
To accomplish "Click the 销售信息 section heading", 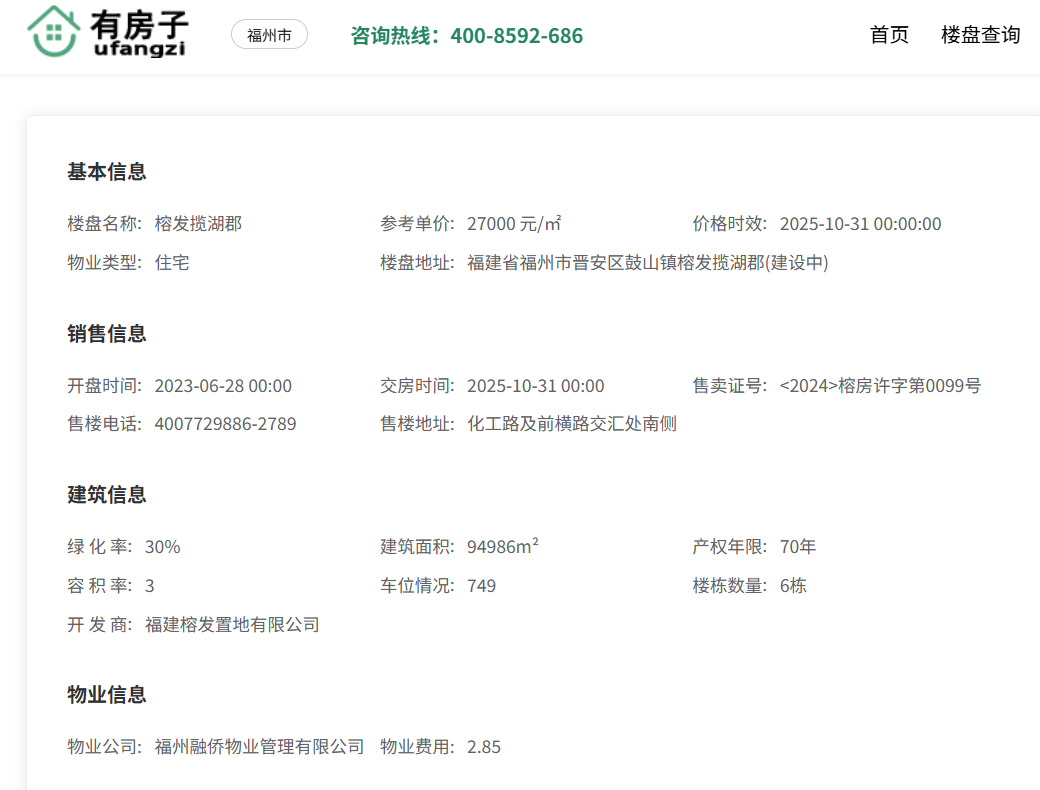I will coord(107,334).
